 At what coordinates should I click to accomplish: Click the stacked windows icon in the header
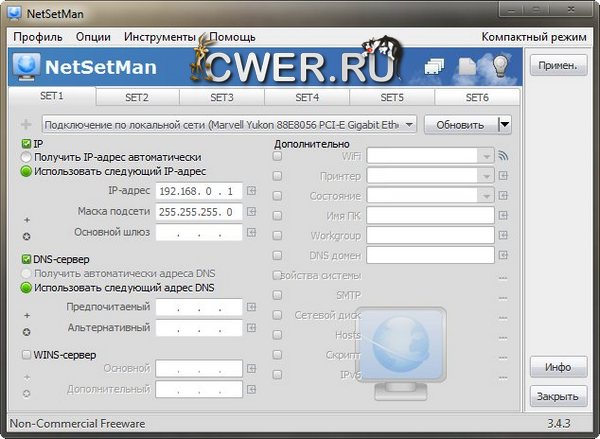434,67
